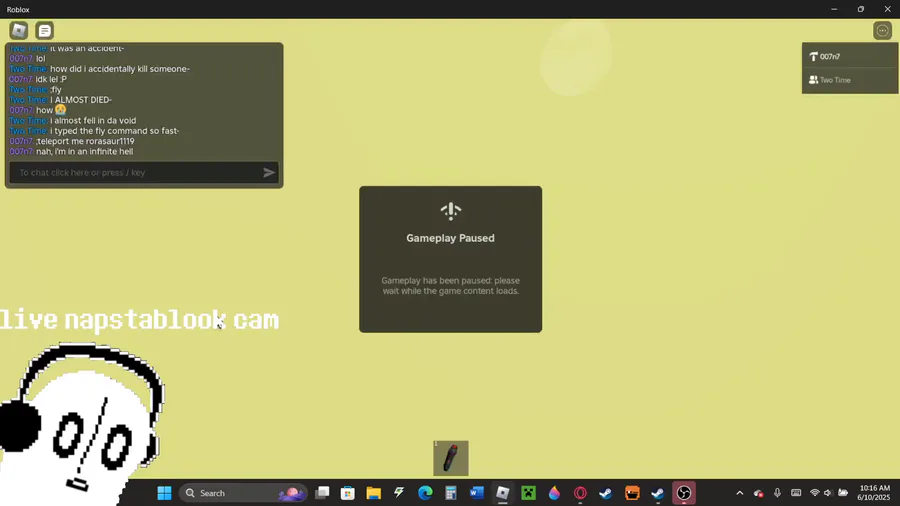Click chat message "nah, i'm in an infinite hell"
The height and width of the screenshot is (506, 900).
[84, 151]
